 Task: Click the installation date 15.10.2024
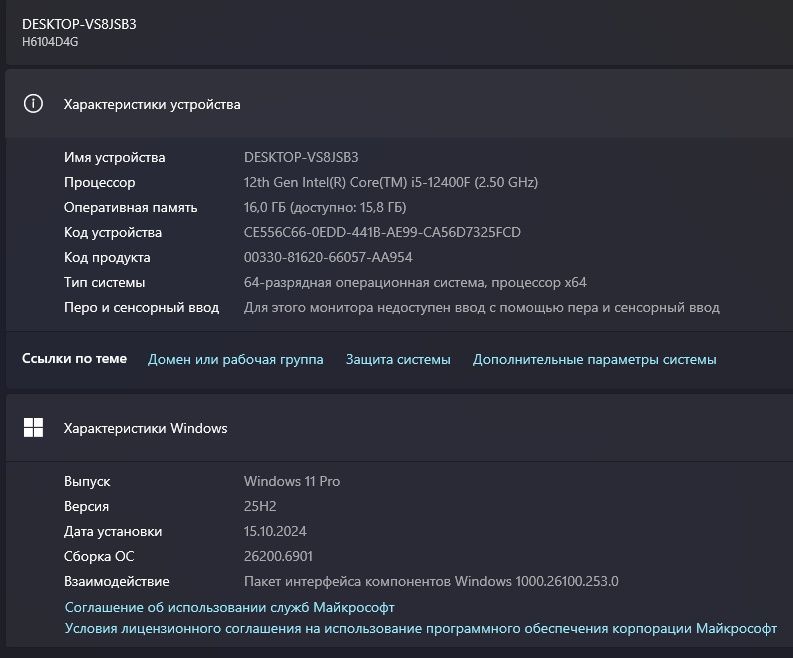point(276,531)
